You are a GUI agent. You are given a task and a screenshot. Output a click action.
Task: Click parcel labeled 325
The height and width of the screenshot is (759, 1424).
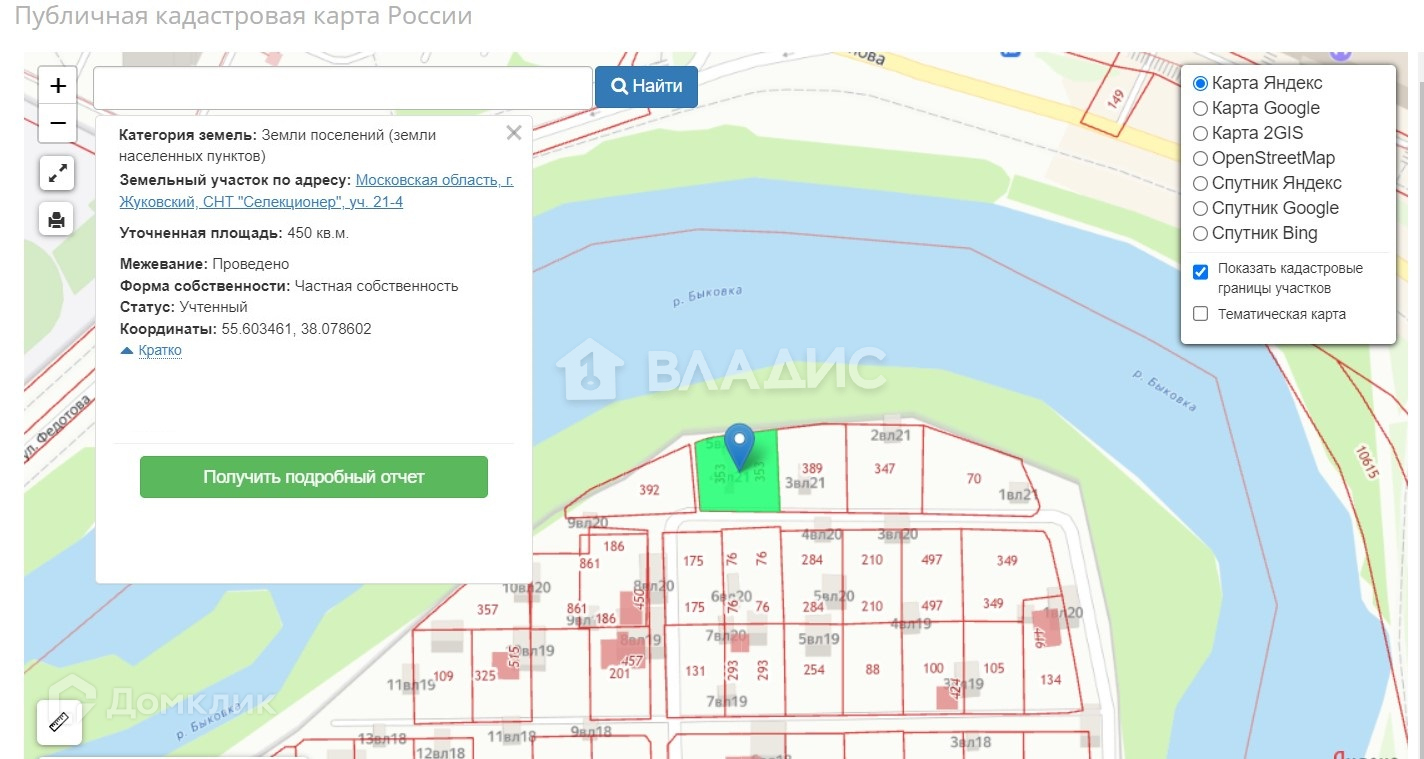click(485, 676)
